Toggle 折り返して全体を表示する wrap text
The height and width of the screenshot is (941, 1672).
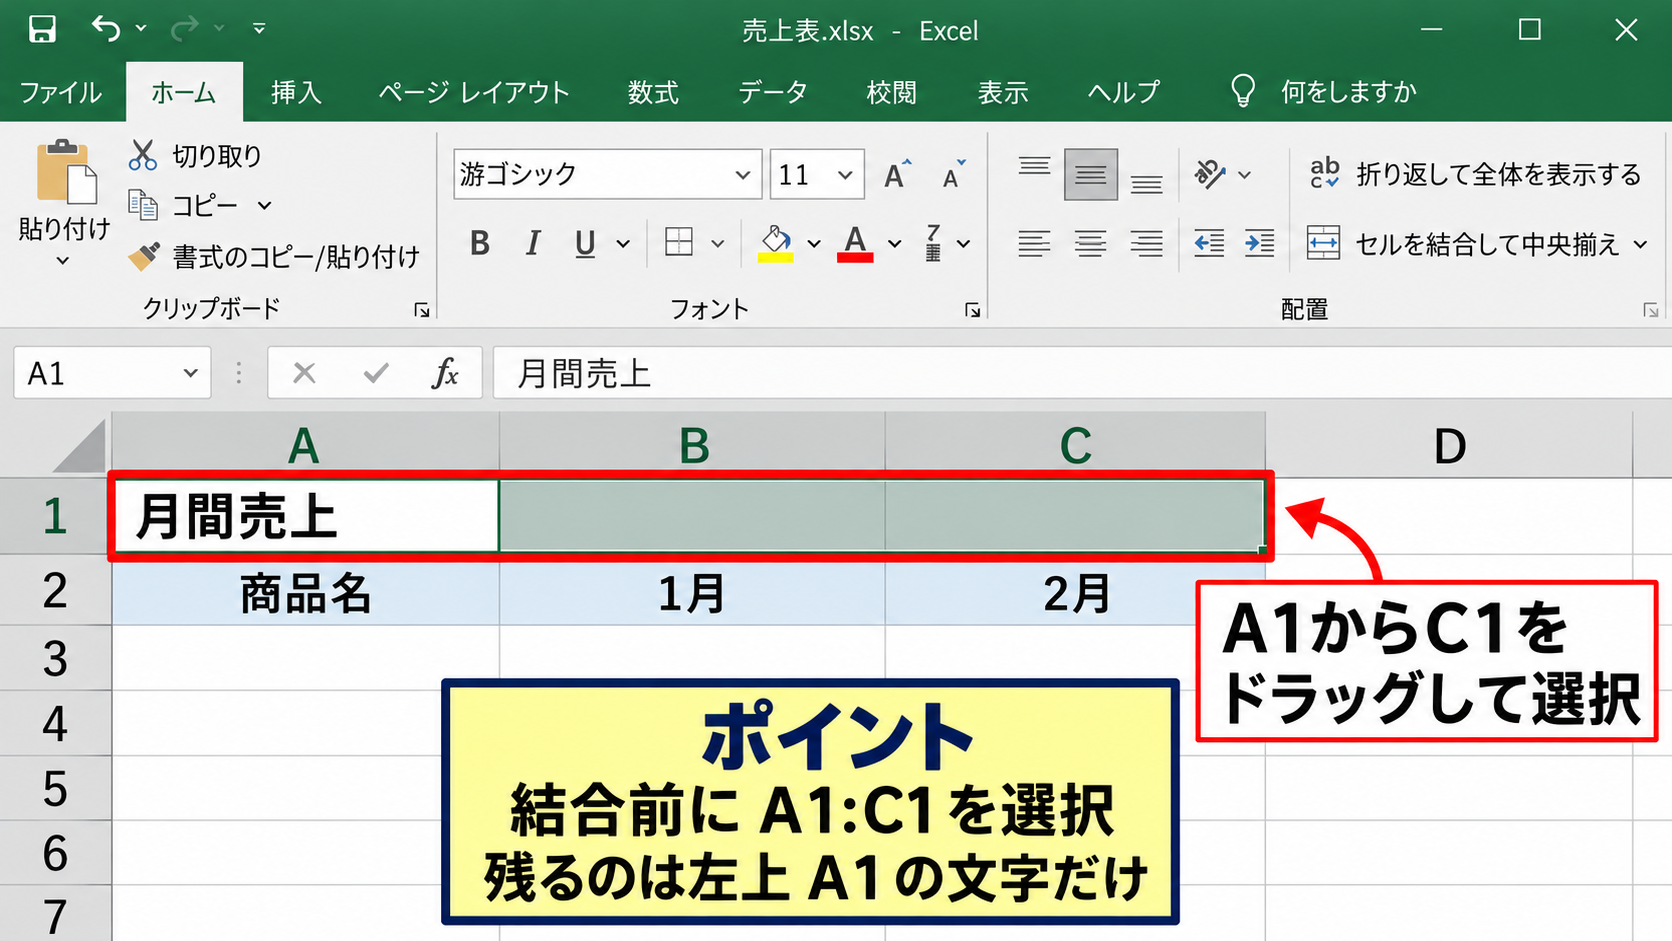click(1476, 174)
